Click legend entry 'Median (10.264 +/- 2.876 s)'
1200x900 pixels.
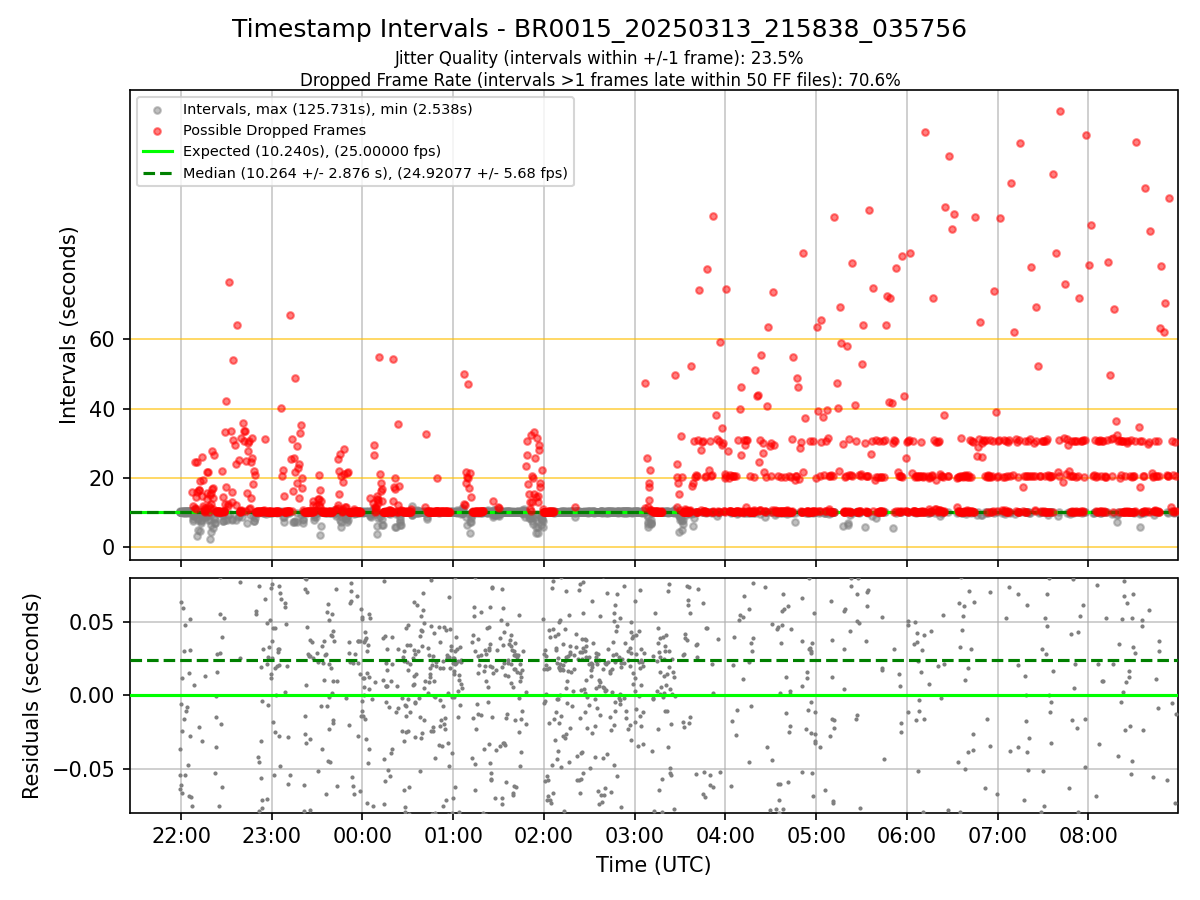(375, 173)
